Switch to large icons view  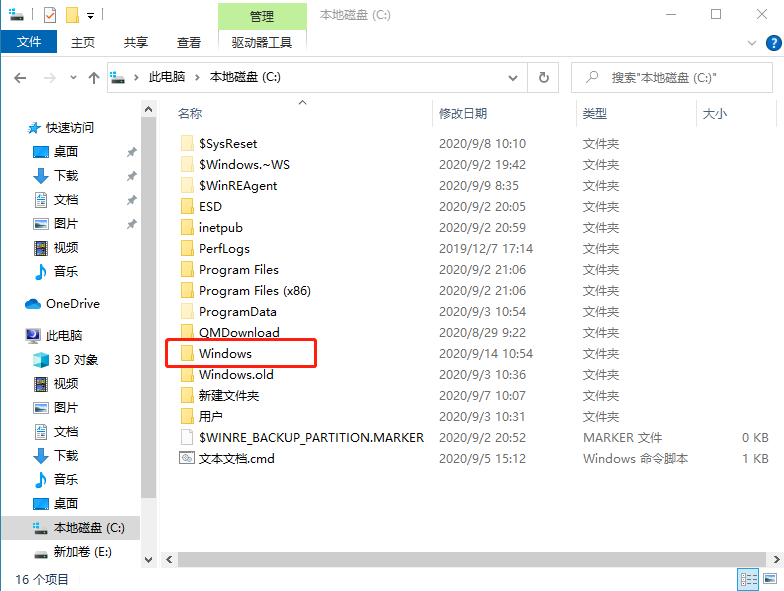(x=770, y=580)
